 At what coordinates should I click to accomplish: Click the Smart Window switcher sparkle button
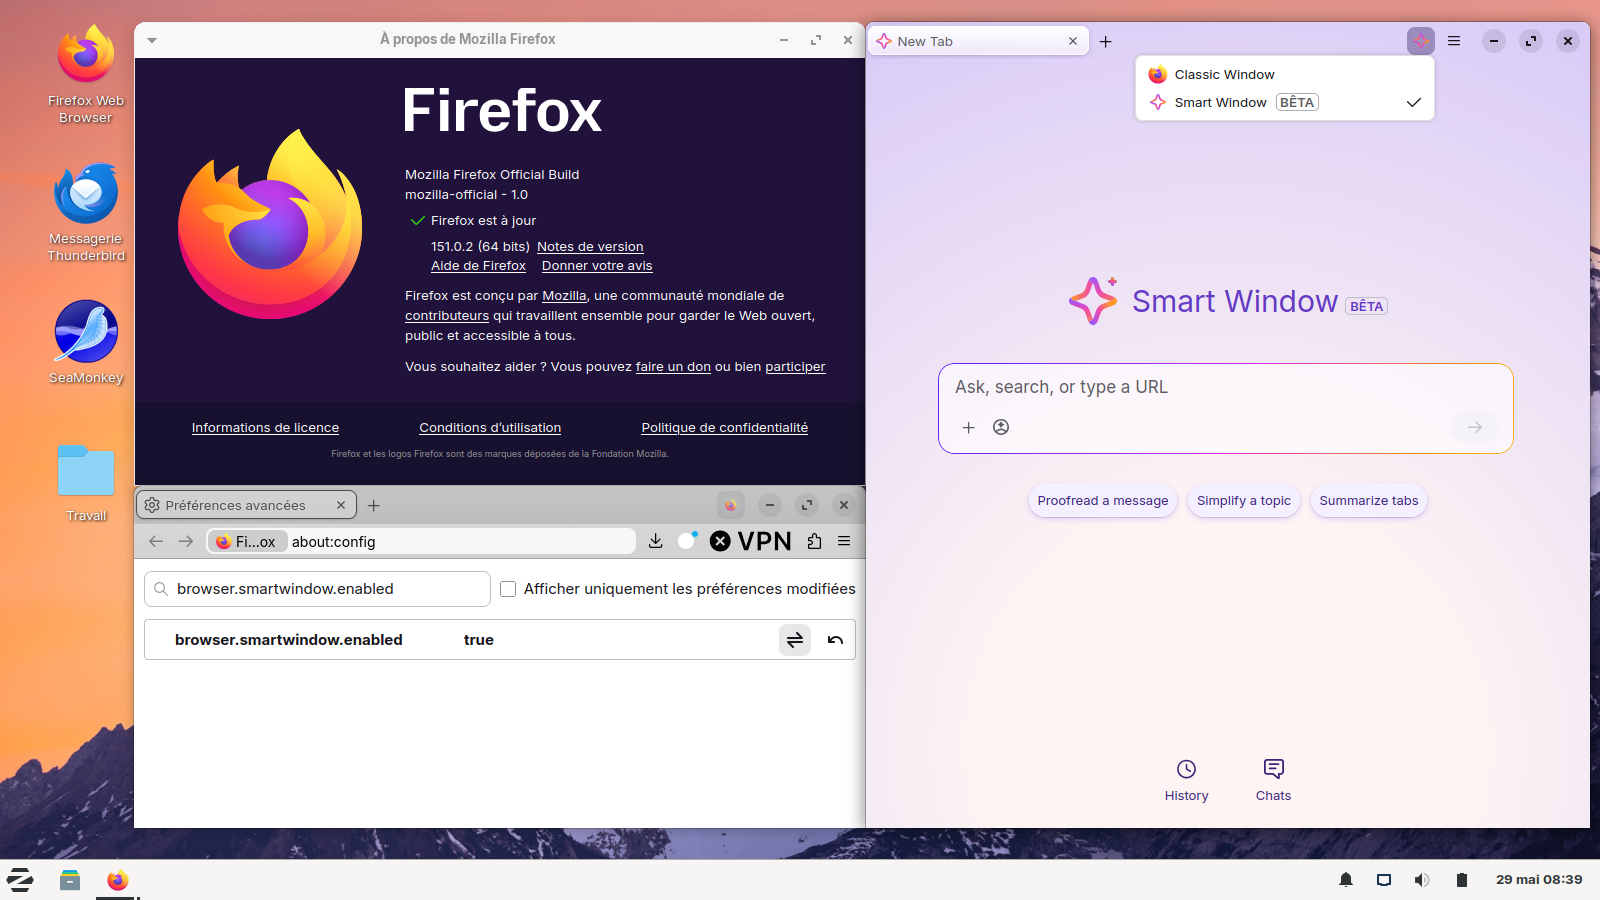(x=1421, y=41)
